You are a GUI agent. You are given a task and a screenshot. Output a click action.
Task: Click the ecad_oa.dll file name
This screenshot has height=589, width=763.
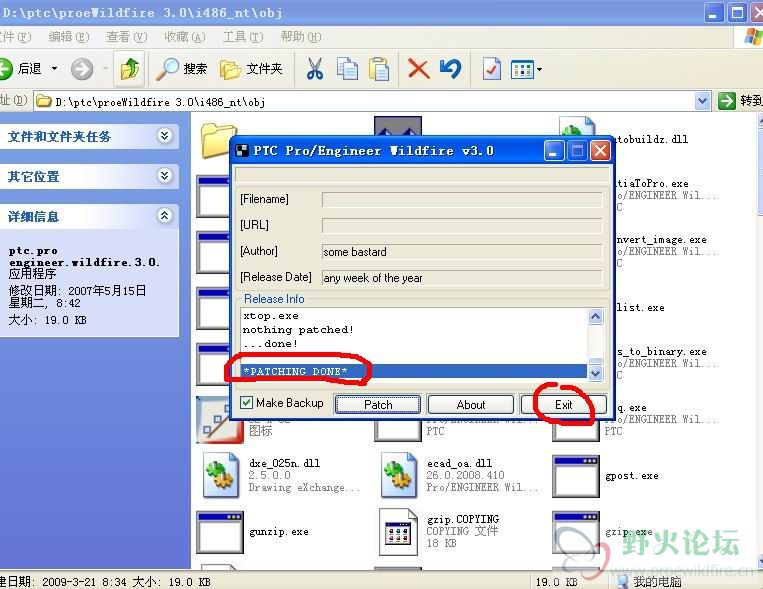[x=459, y=463]
